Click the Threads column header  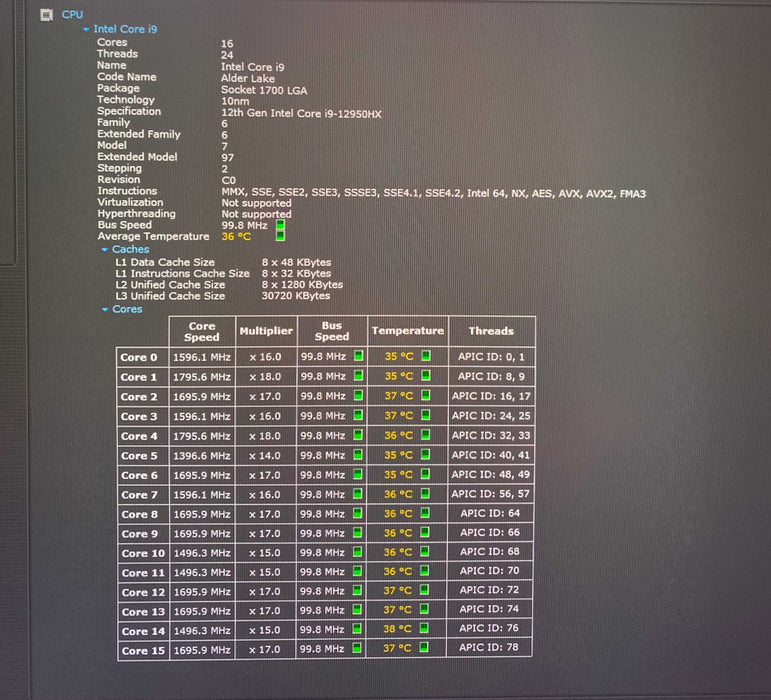pyautogui.click(x=491, y=331)
